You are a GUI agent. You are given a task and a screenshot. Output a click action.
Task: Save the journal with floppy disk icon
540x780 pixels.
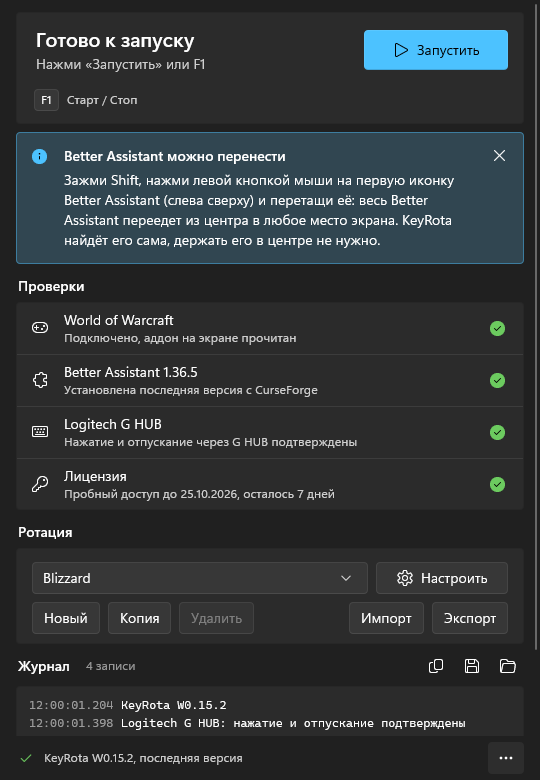(x=472, y=666)
